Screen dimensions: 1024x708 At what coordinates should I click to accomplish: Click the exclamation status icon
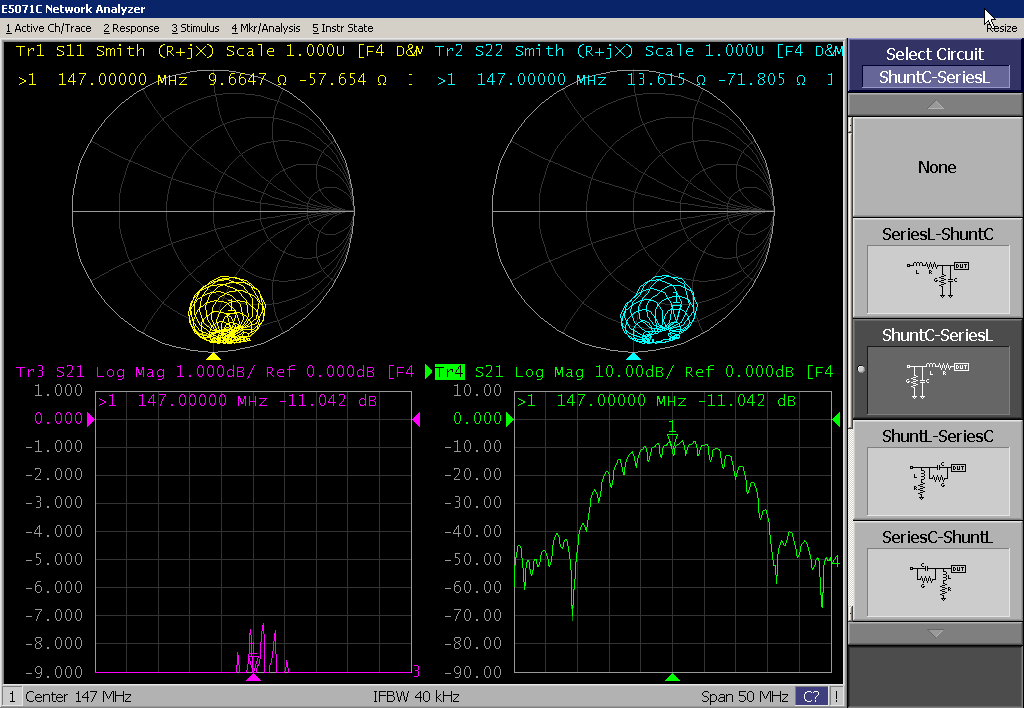836,697
